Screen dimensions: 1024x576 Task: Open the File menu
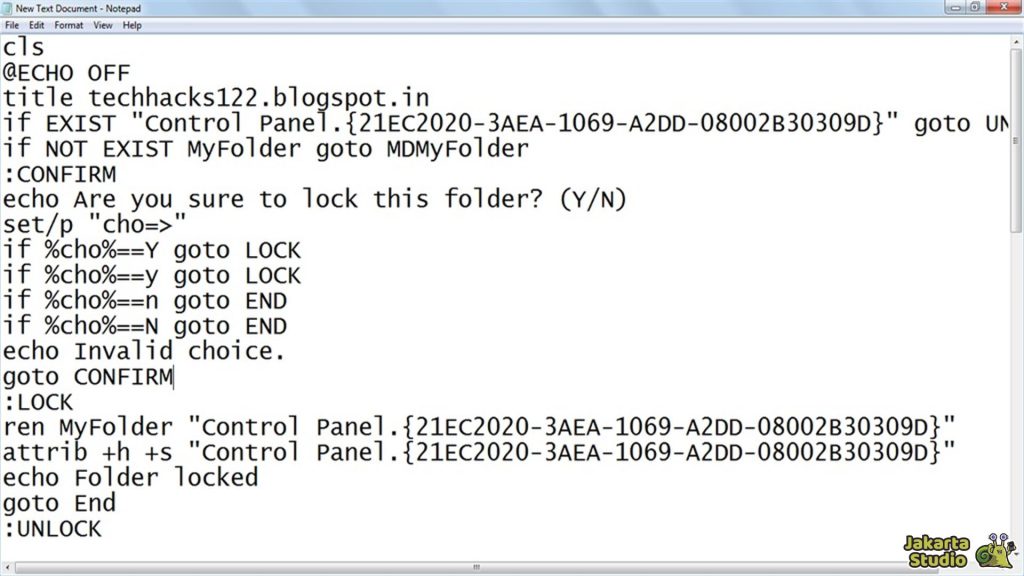pos(12,25)
